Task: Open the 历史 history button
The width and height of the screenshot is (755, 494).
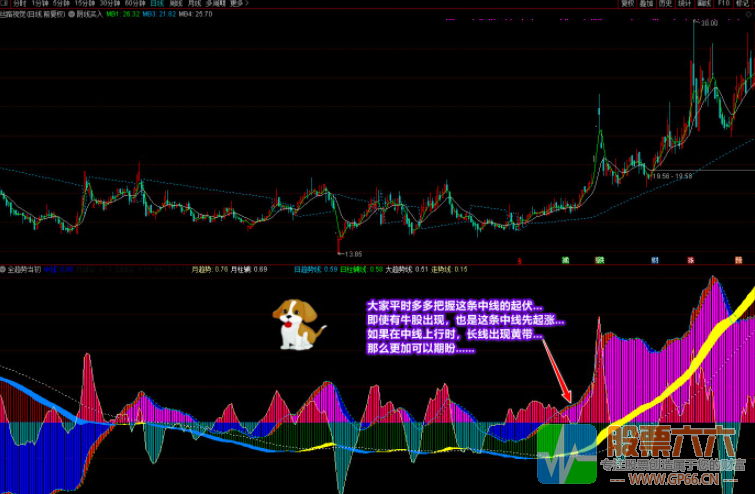Action: 666,4
